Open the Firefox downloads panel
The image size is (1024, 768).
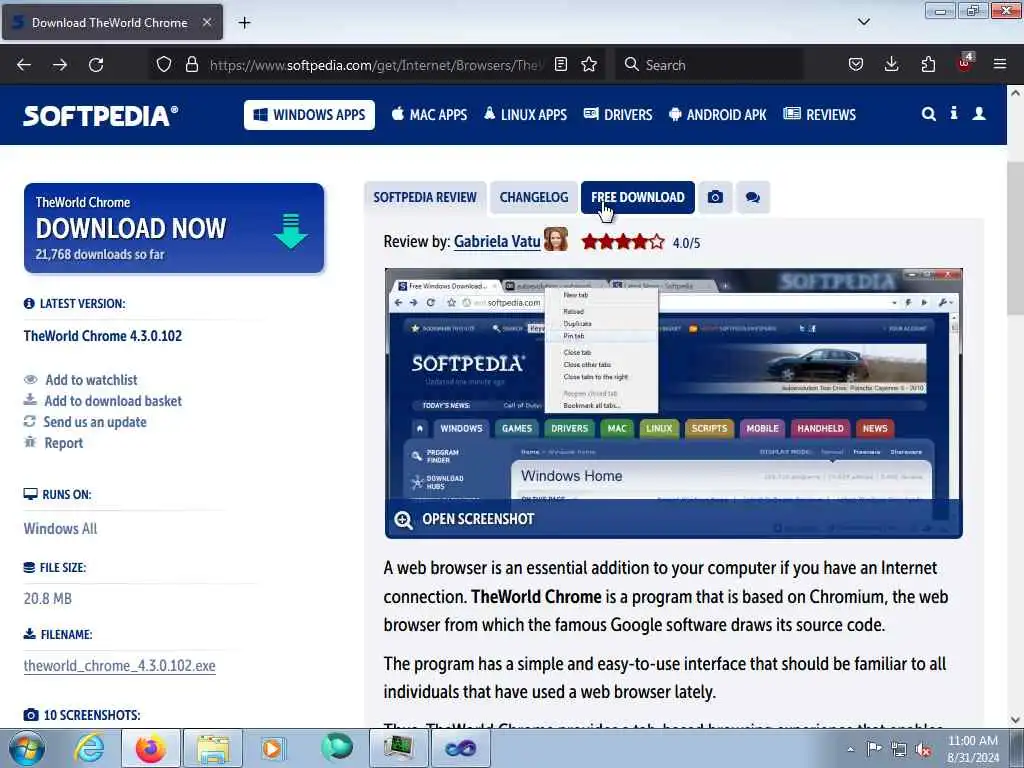click(x=891, y=65)
